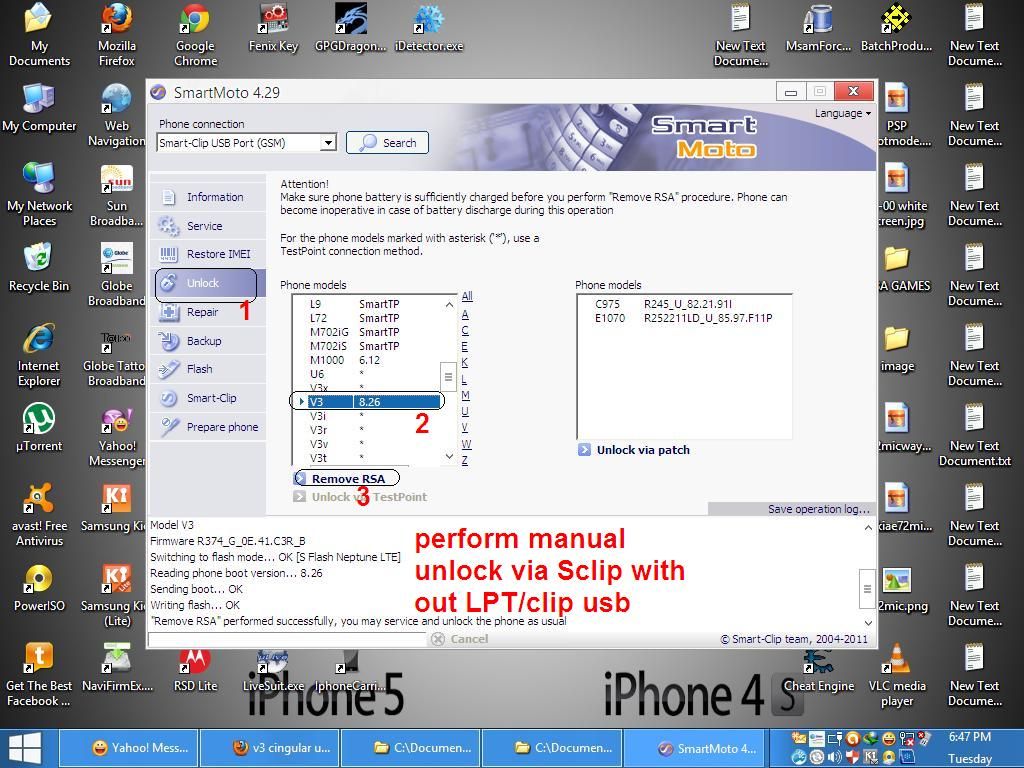Click the VLC media player icon
This screenshot has width=1024, height=768.
(897, 676)
